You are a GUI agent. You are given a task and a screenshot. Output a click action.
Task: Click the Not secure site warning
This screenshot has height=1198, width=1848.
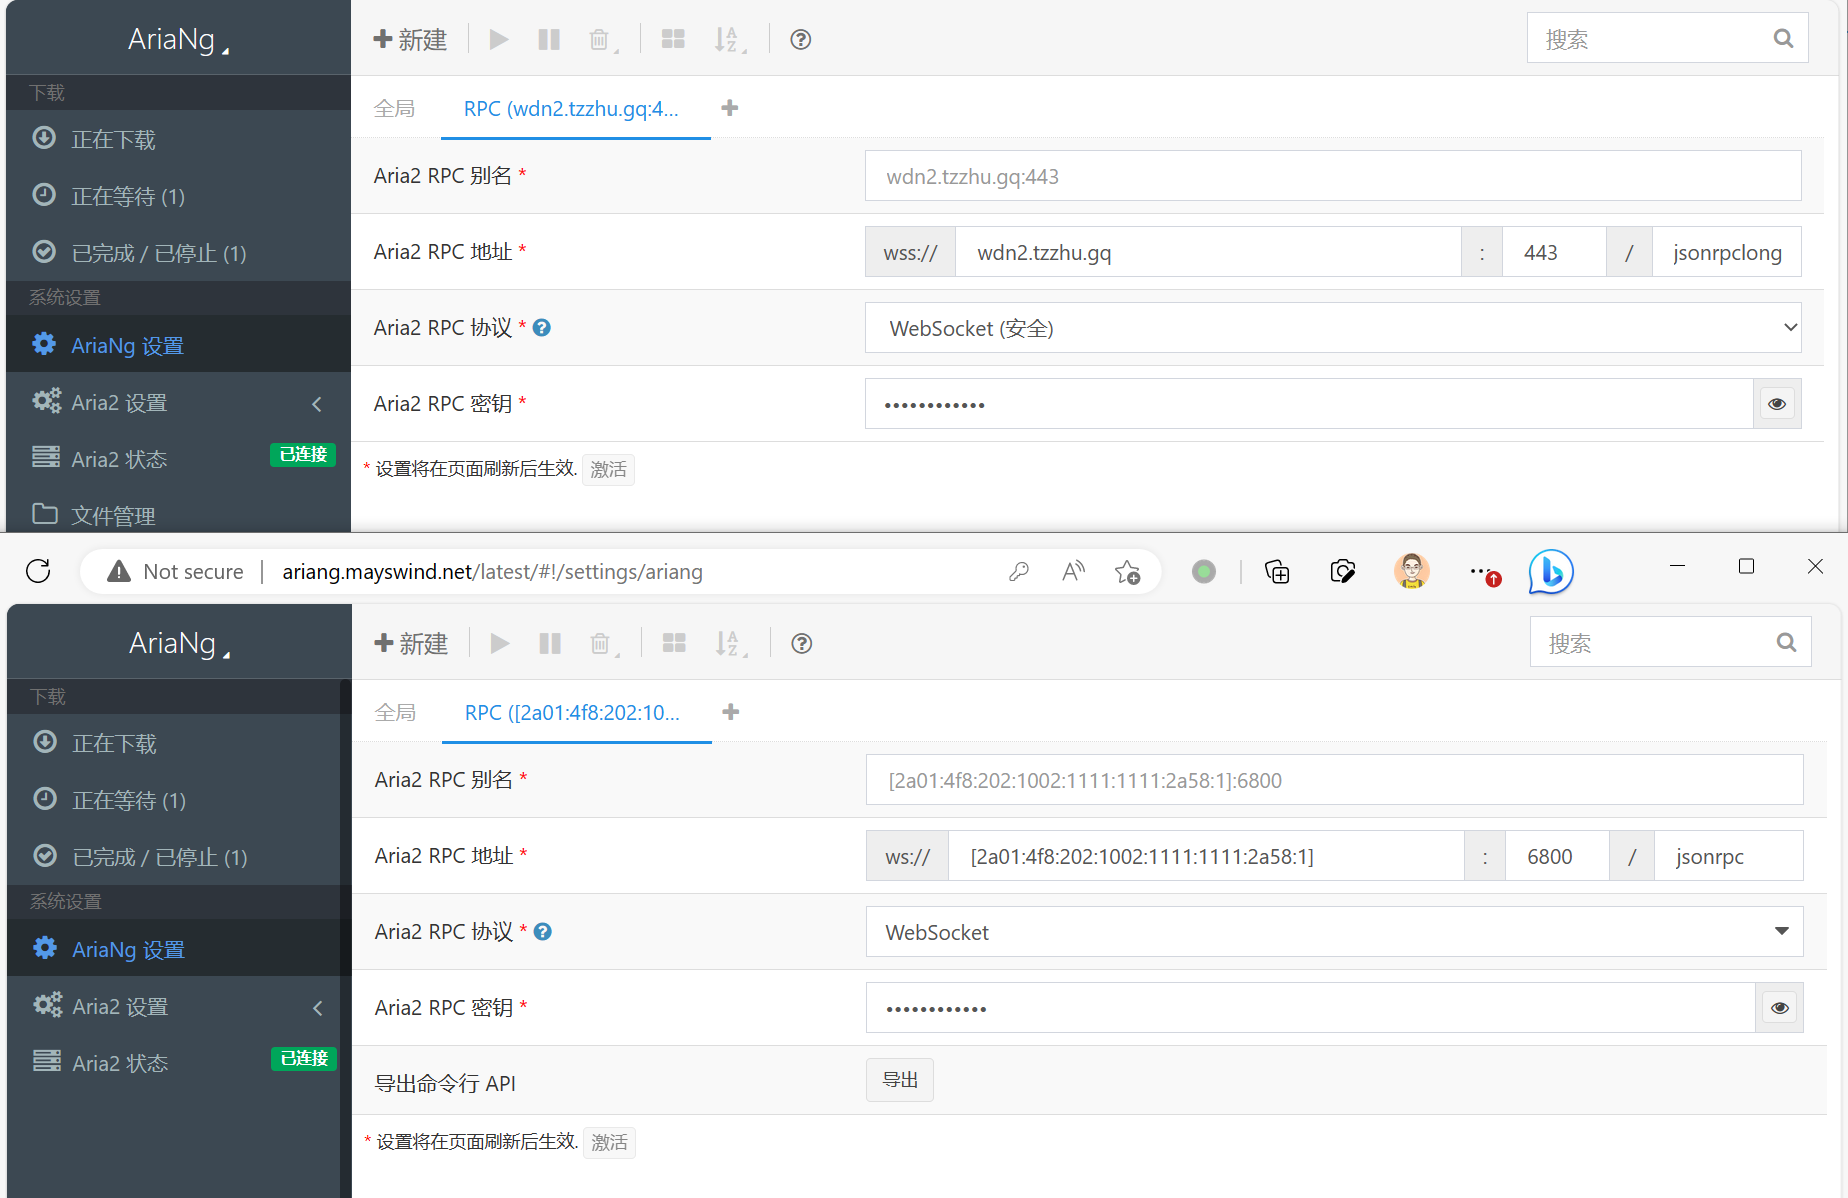click(176, 571)
